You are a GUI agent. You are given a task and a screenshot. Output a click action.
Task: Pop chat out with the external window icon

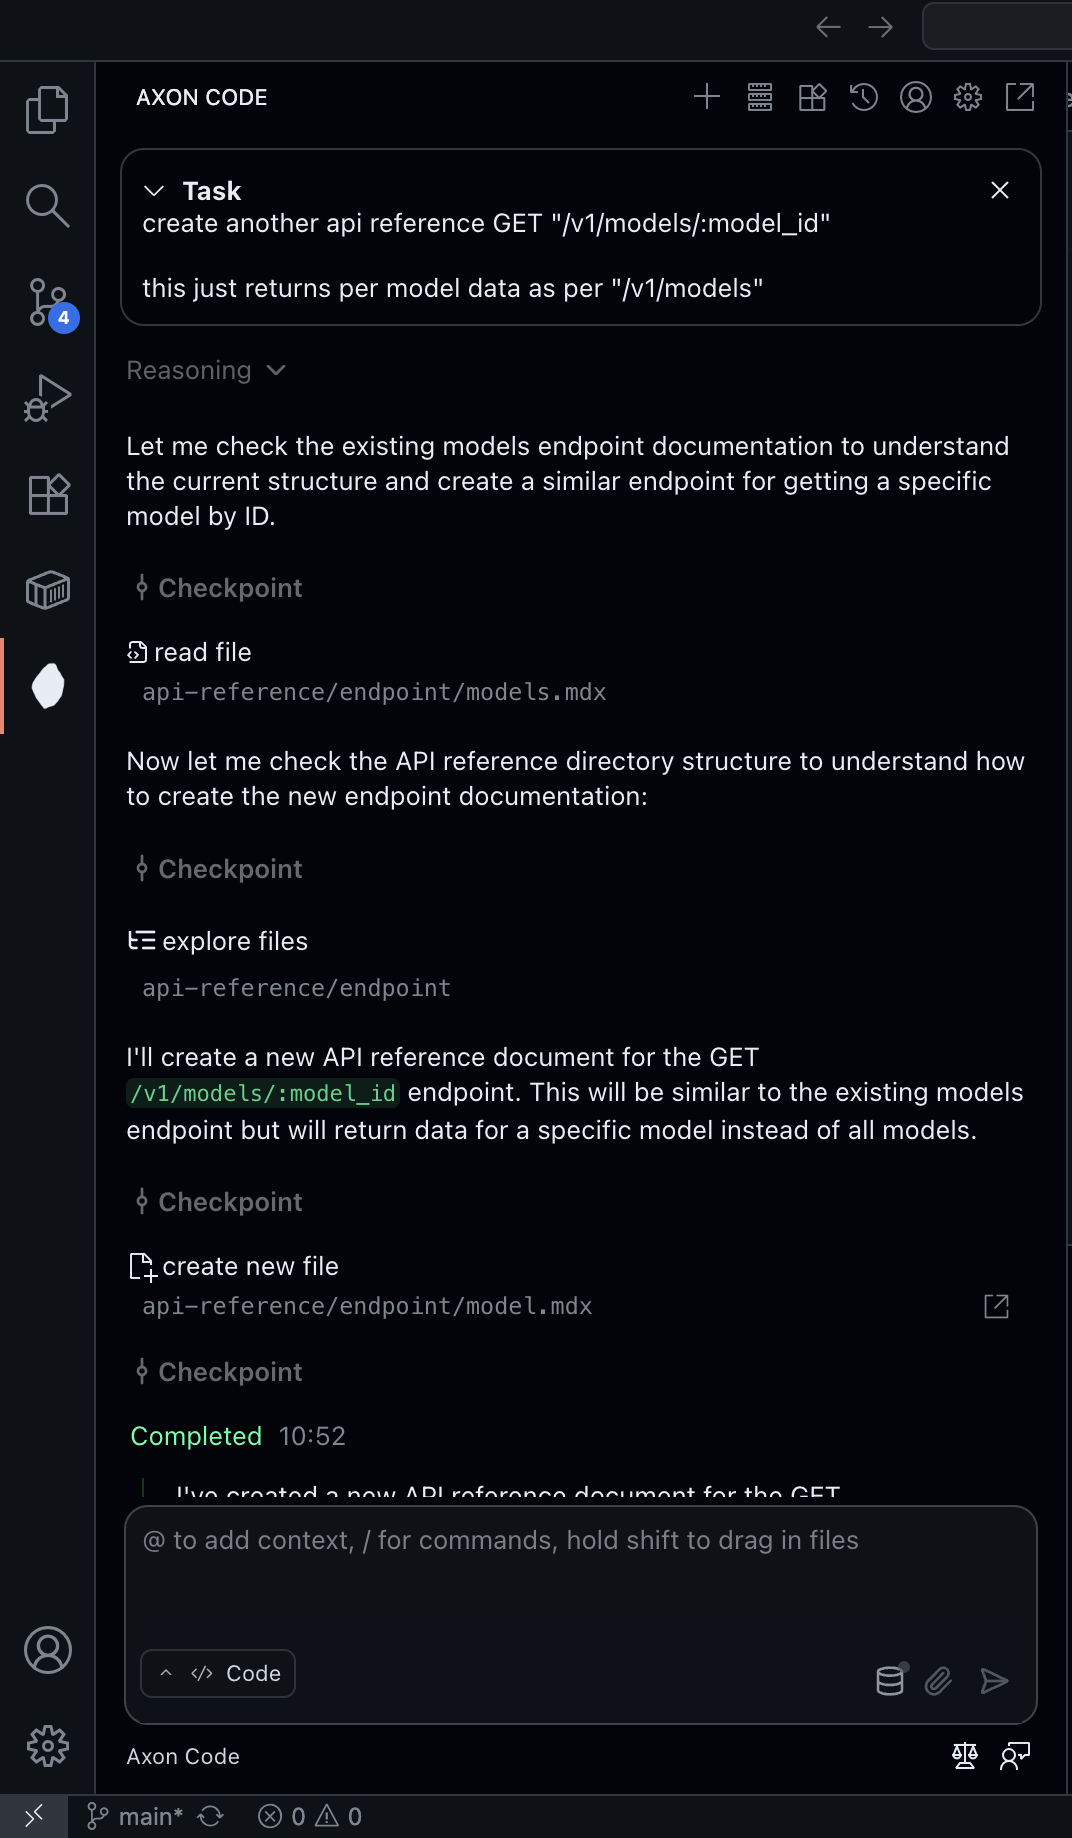(x=1020, y=97)
